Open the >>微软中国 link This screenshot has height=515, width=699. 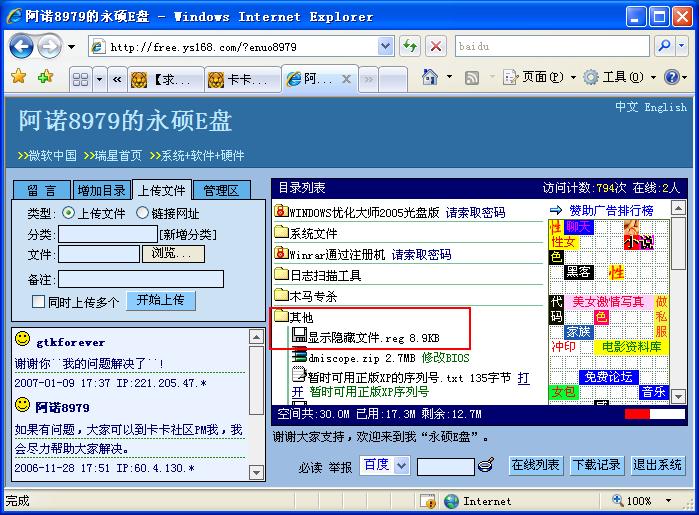tap(47, 156)
